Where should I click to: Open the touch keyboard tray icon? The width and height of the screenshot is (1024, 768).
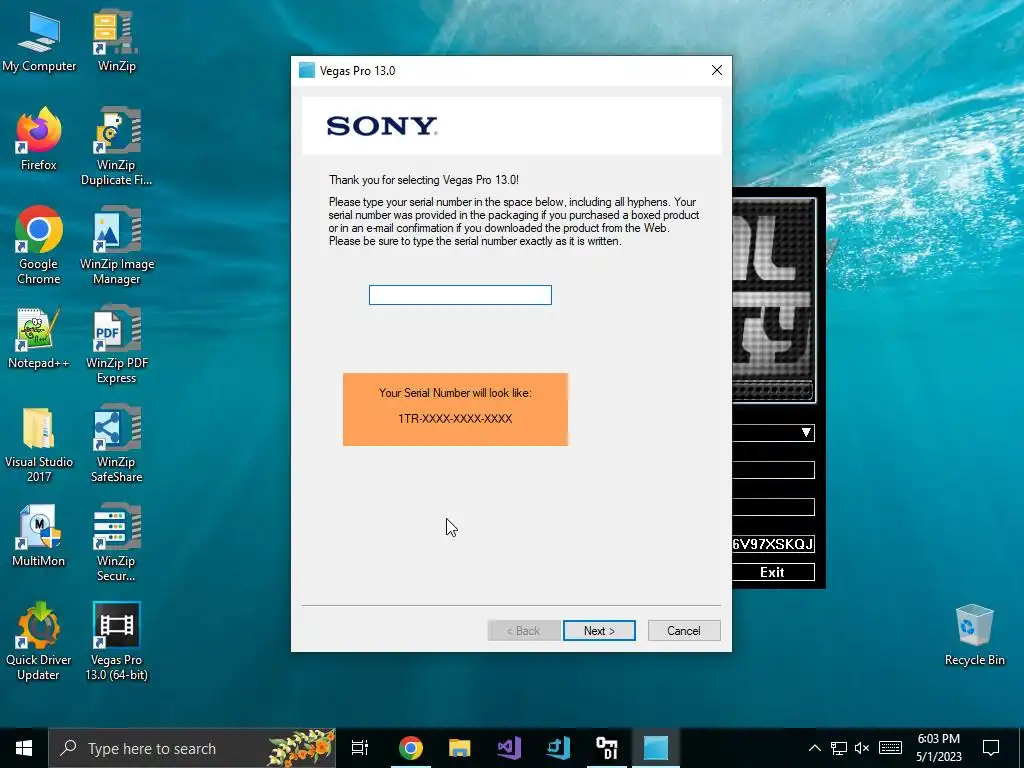pyautogui.click(x=890, y=748)
